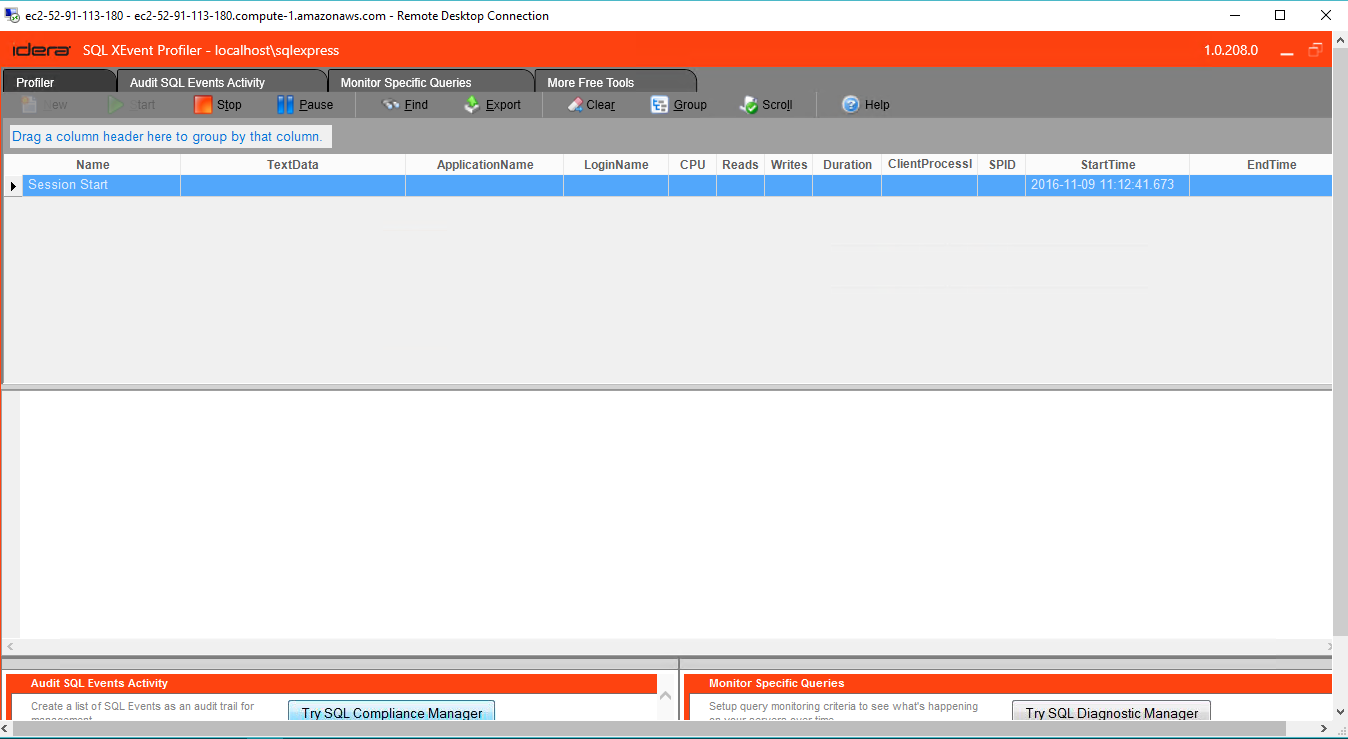Open Help from the question mark icon
The height and width of the screenshot is (739, 1348).
[851, 104]
